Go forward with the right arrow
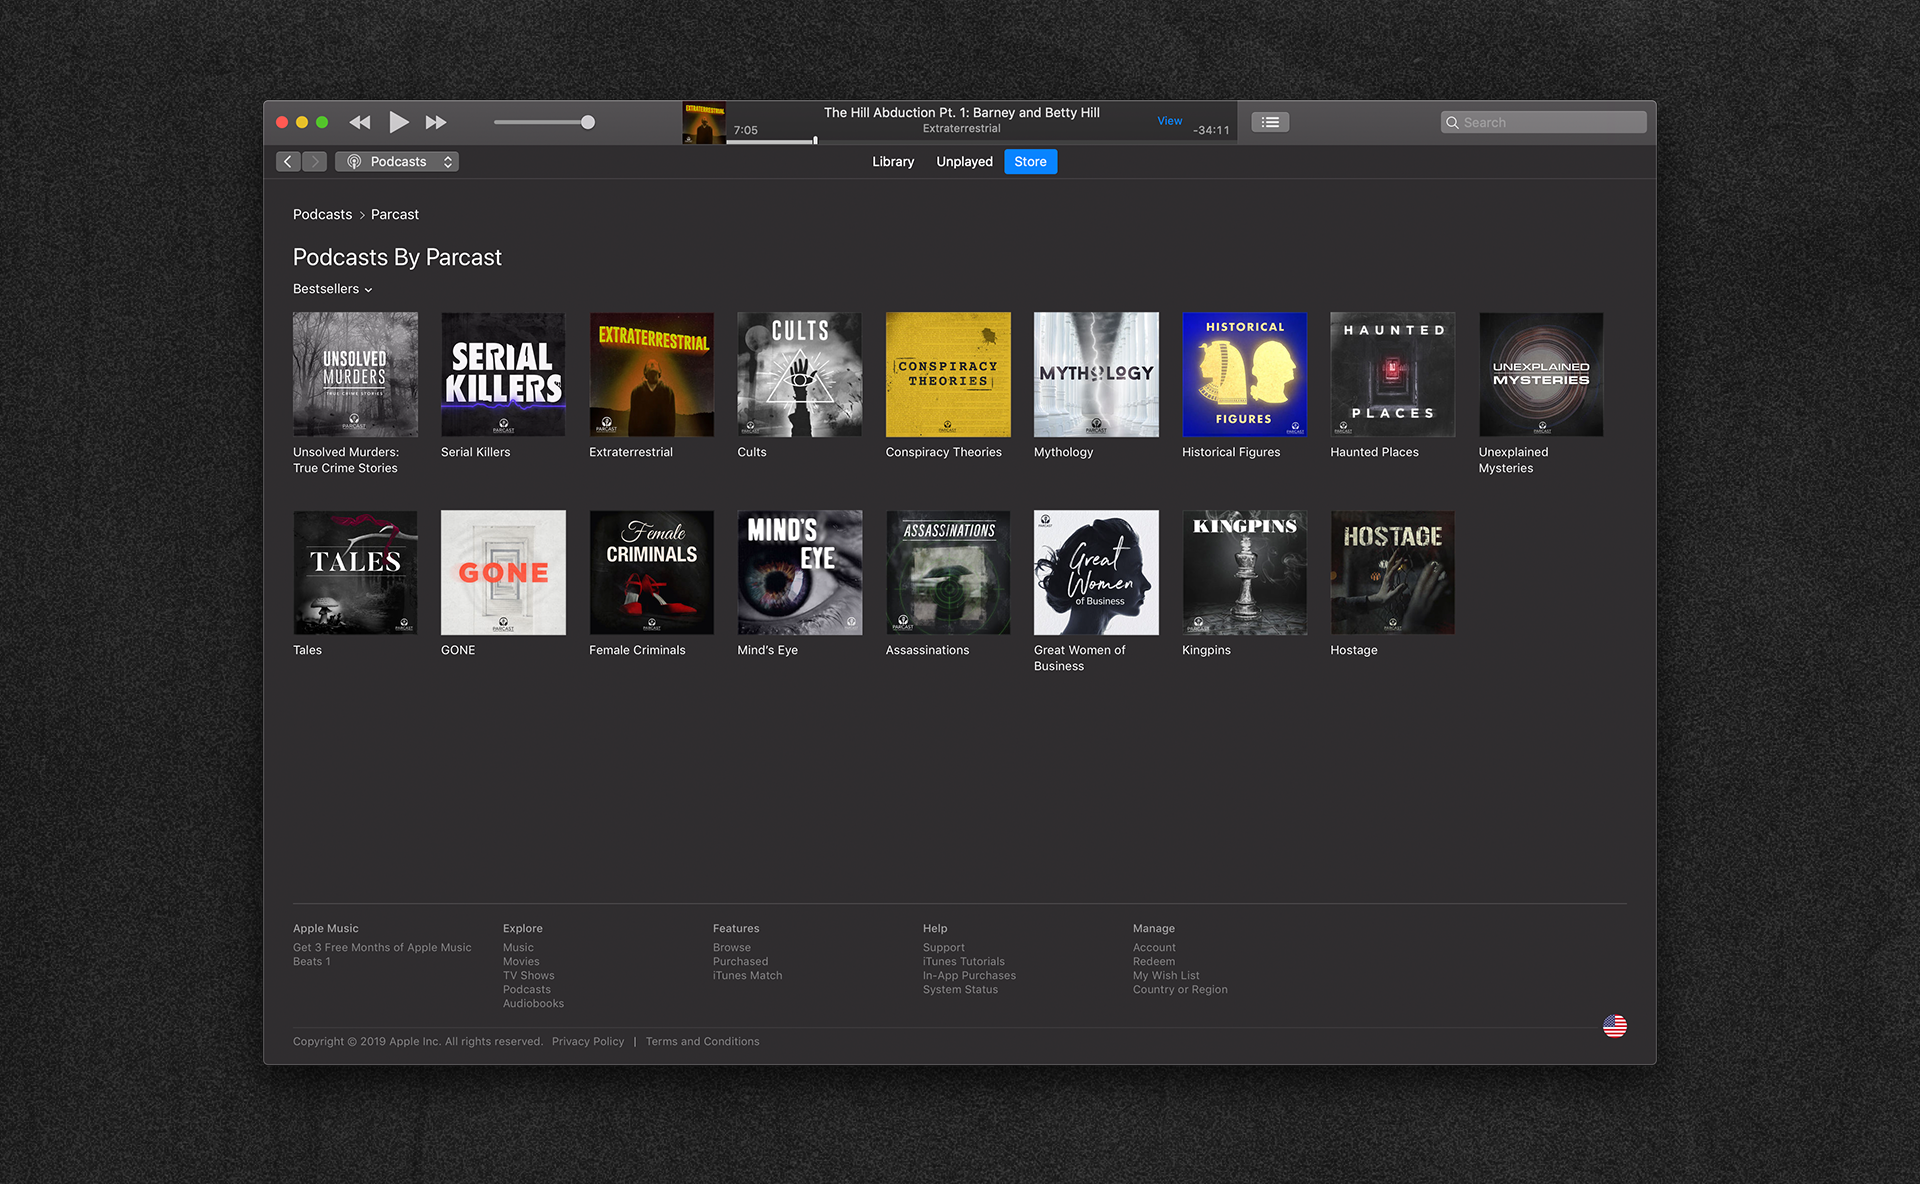 pos(314,161)
